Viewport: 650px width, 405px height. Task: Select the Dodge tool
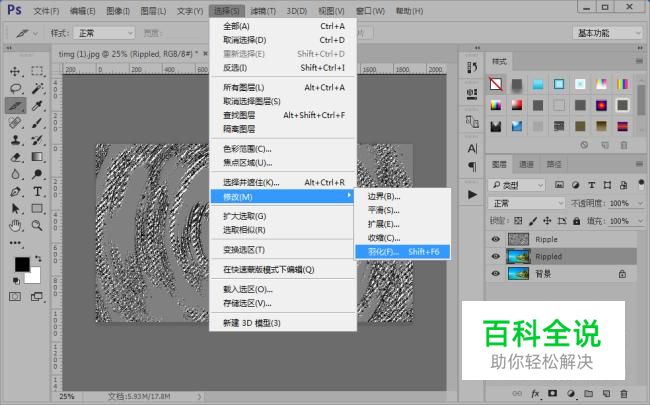(x=37, y=174)
